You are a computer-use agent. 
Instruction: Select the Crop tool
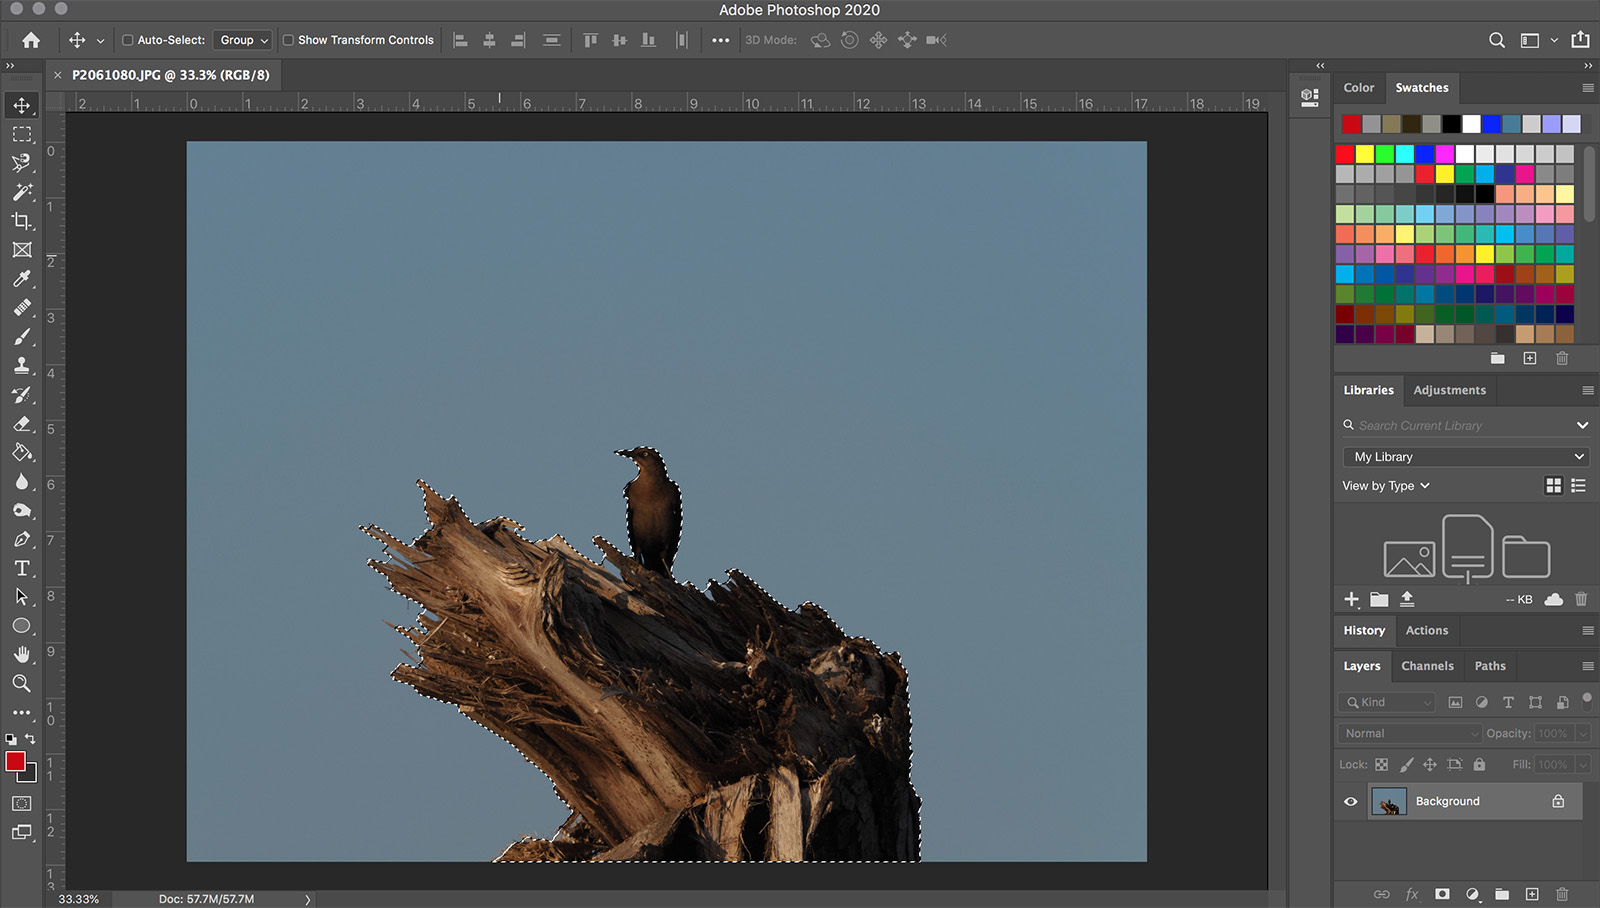click(23, 222)
